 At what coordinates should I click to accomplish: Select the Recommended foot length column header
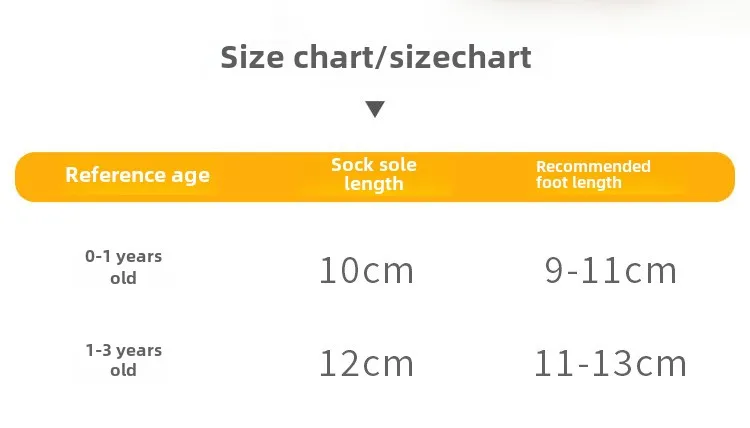(x=593, y=175)
